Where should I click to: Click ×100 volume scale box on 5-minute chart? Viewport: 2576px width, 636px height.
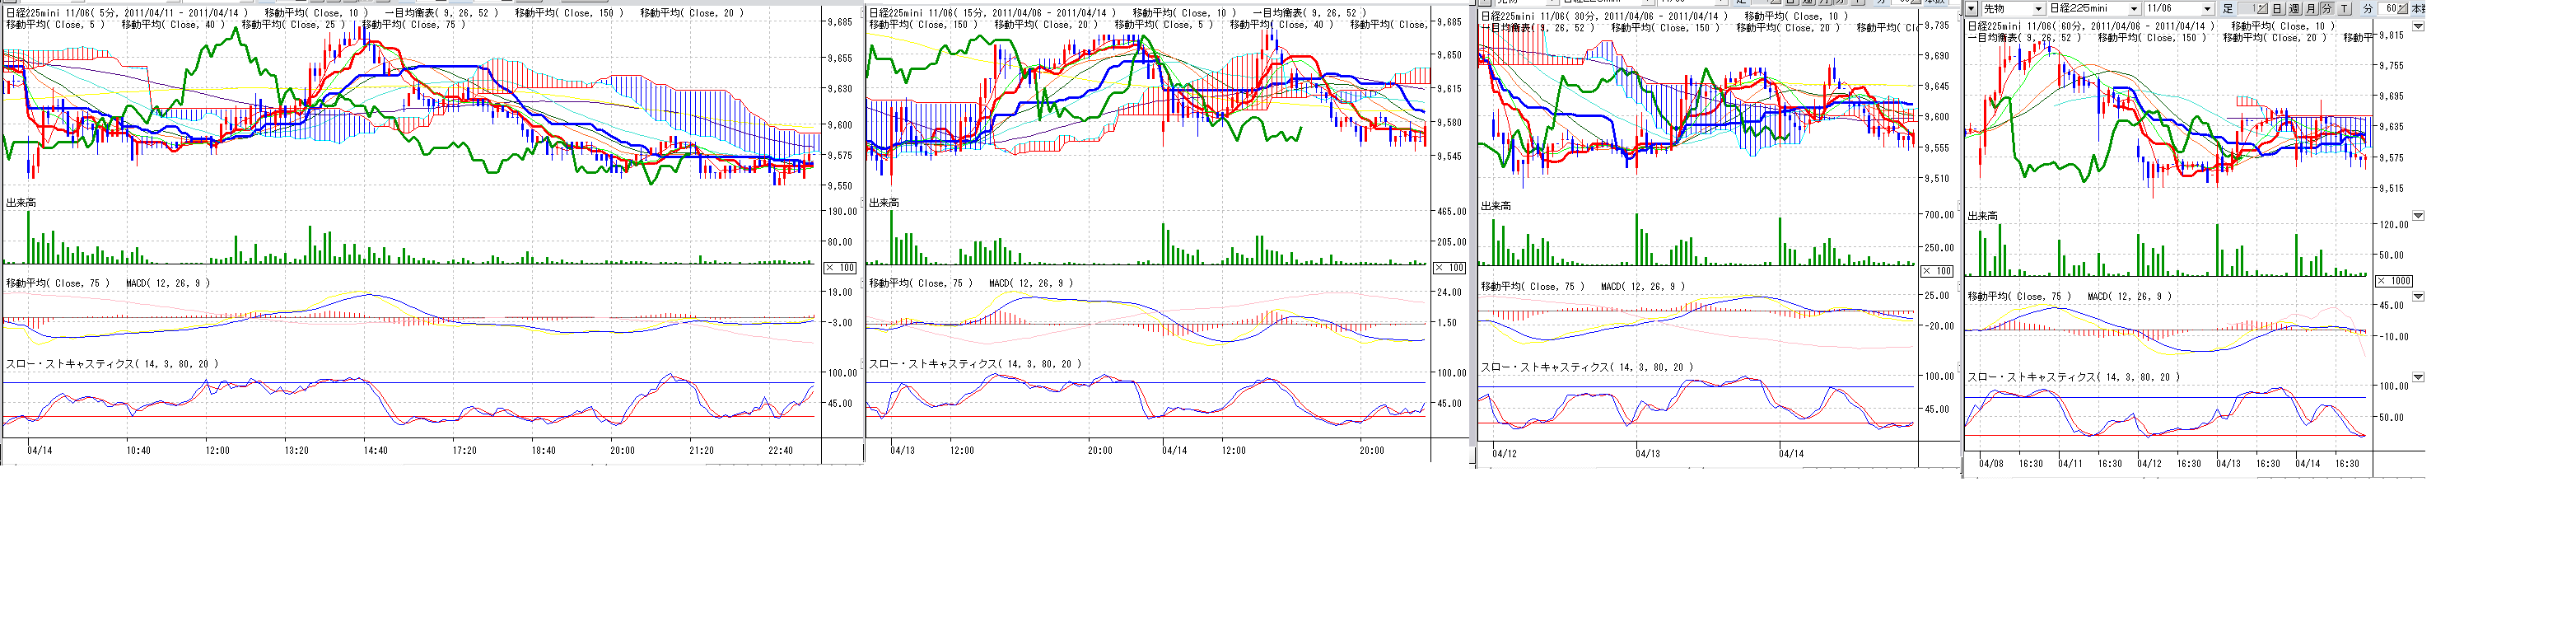tap(840, 268)
